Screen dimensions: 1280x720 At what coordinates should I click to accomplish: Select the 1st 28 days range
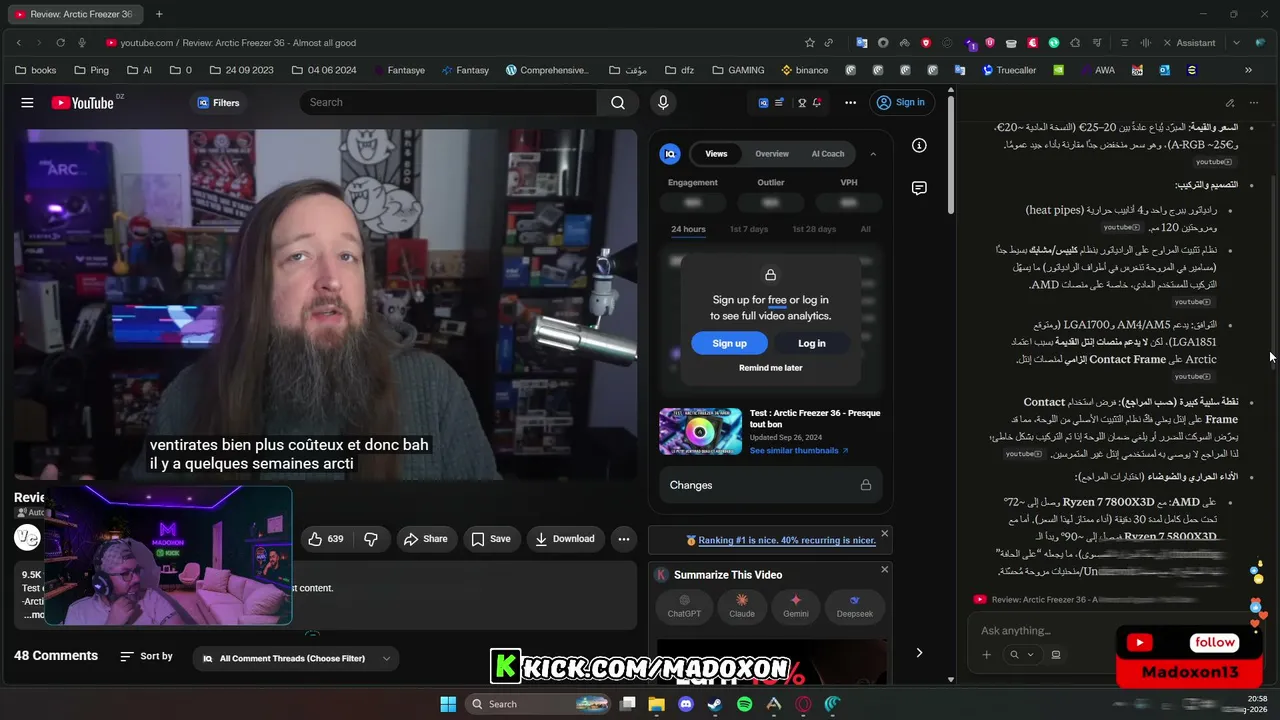click(814, 229)
